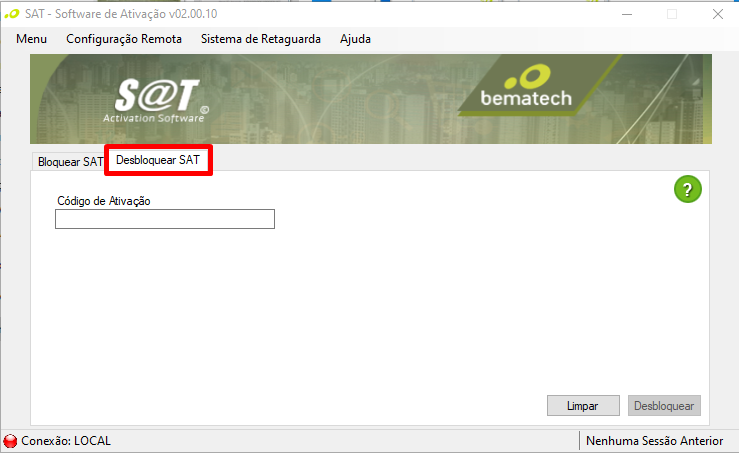
Task: Click the Conexão: LOCAL status text
Action: (x=66, y=441)
